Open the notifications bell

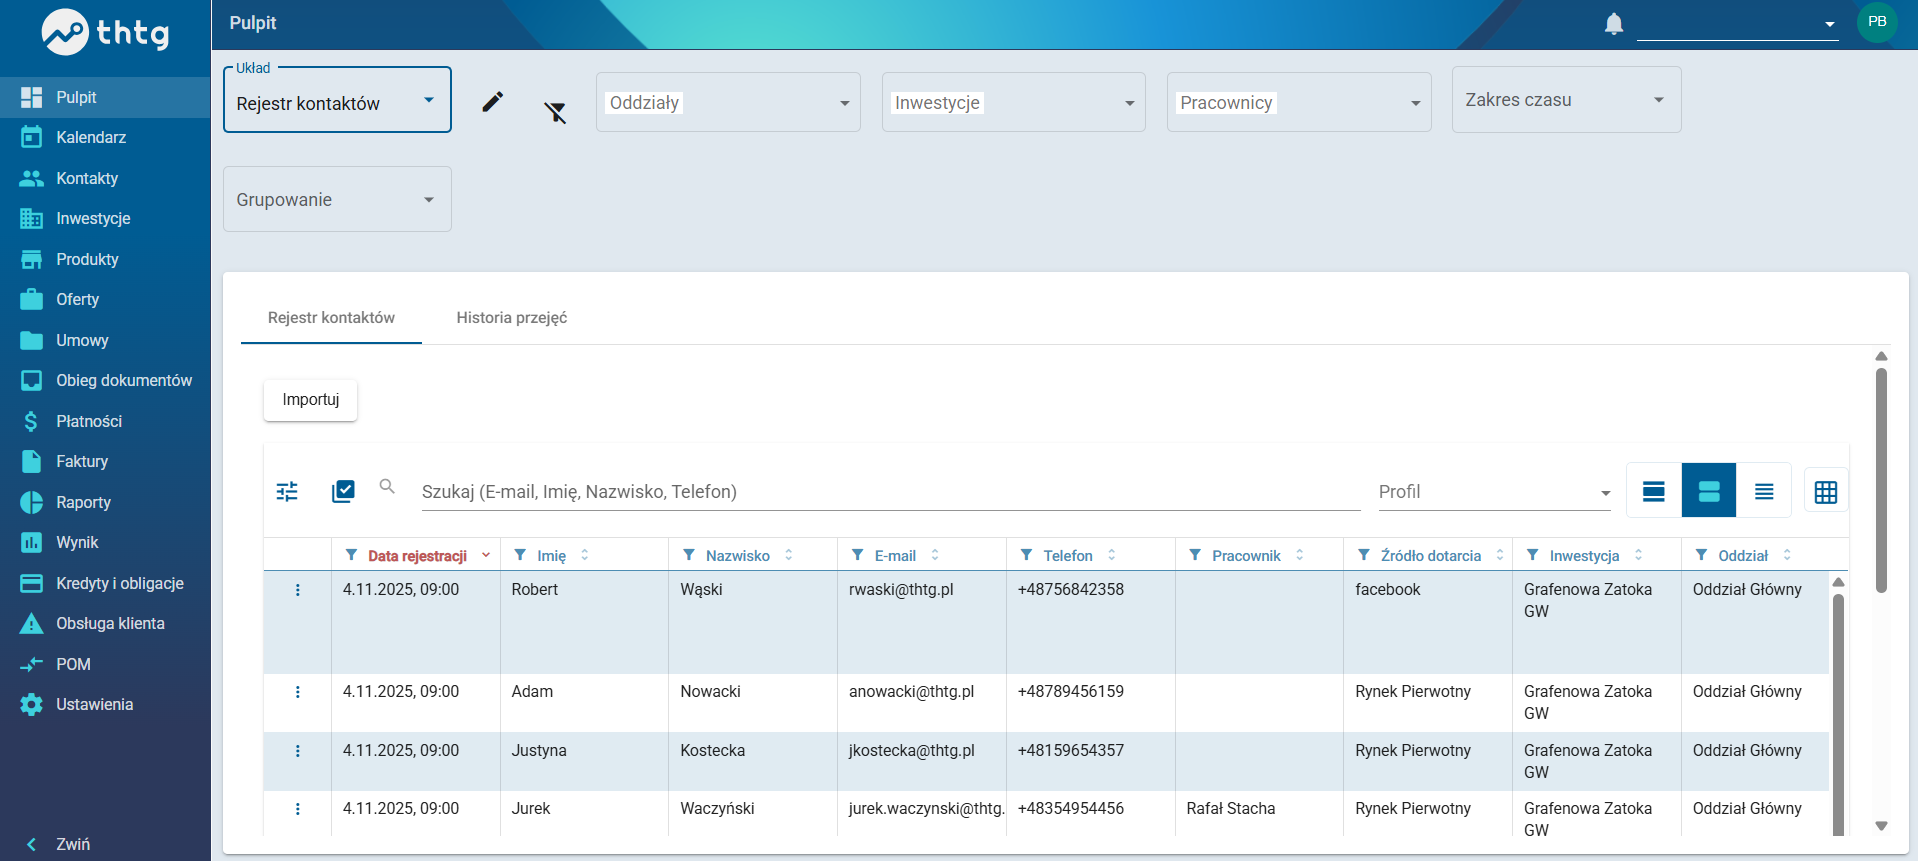[x=1613, y=23]
